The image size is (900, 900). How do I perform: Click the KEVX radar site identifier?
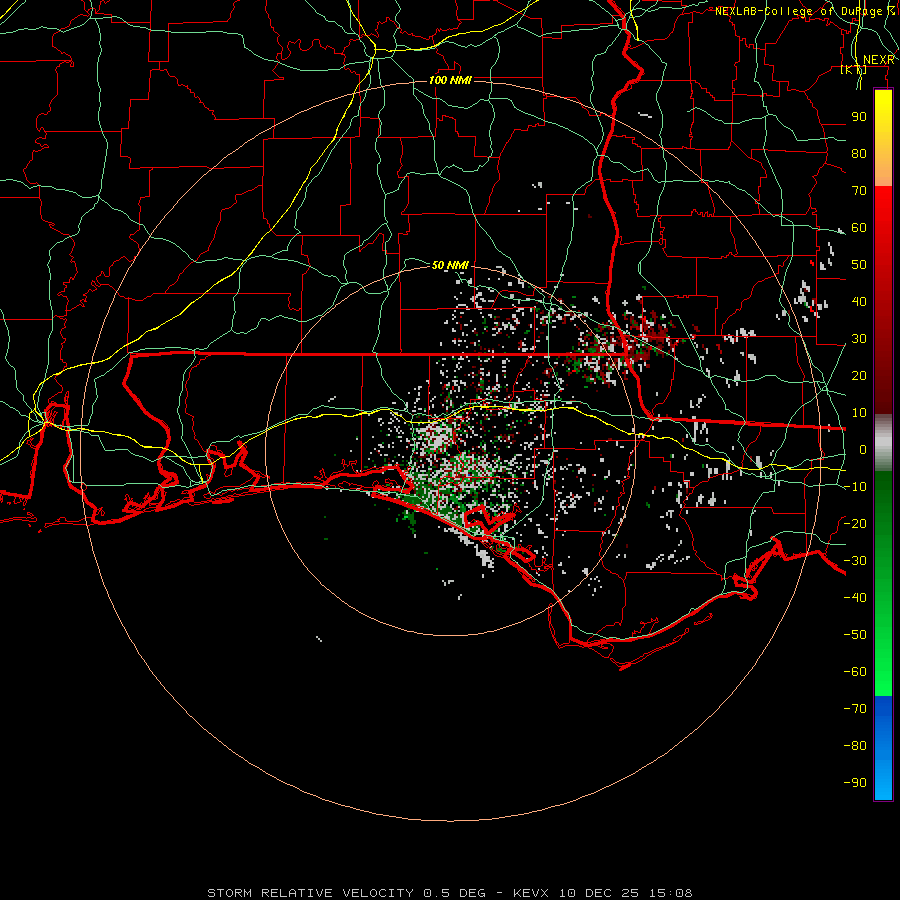tap(531, 893)
